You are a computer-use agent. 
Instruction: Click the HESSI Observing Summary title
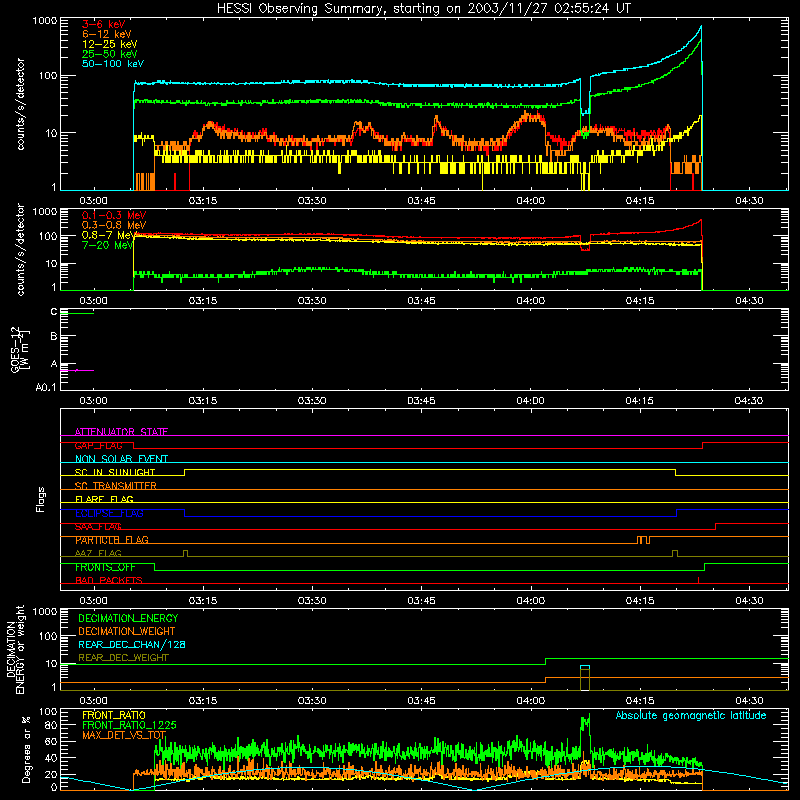[x=423, y=8]
